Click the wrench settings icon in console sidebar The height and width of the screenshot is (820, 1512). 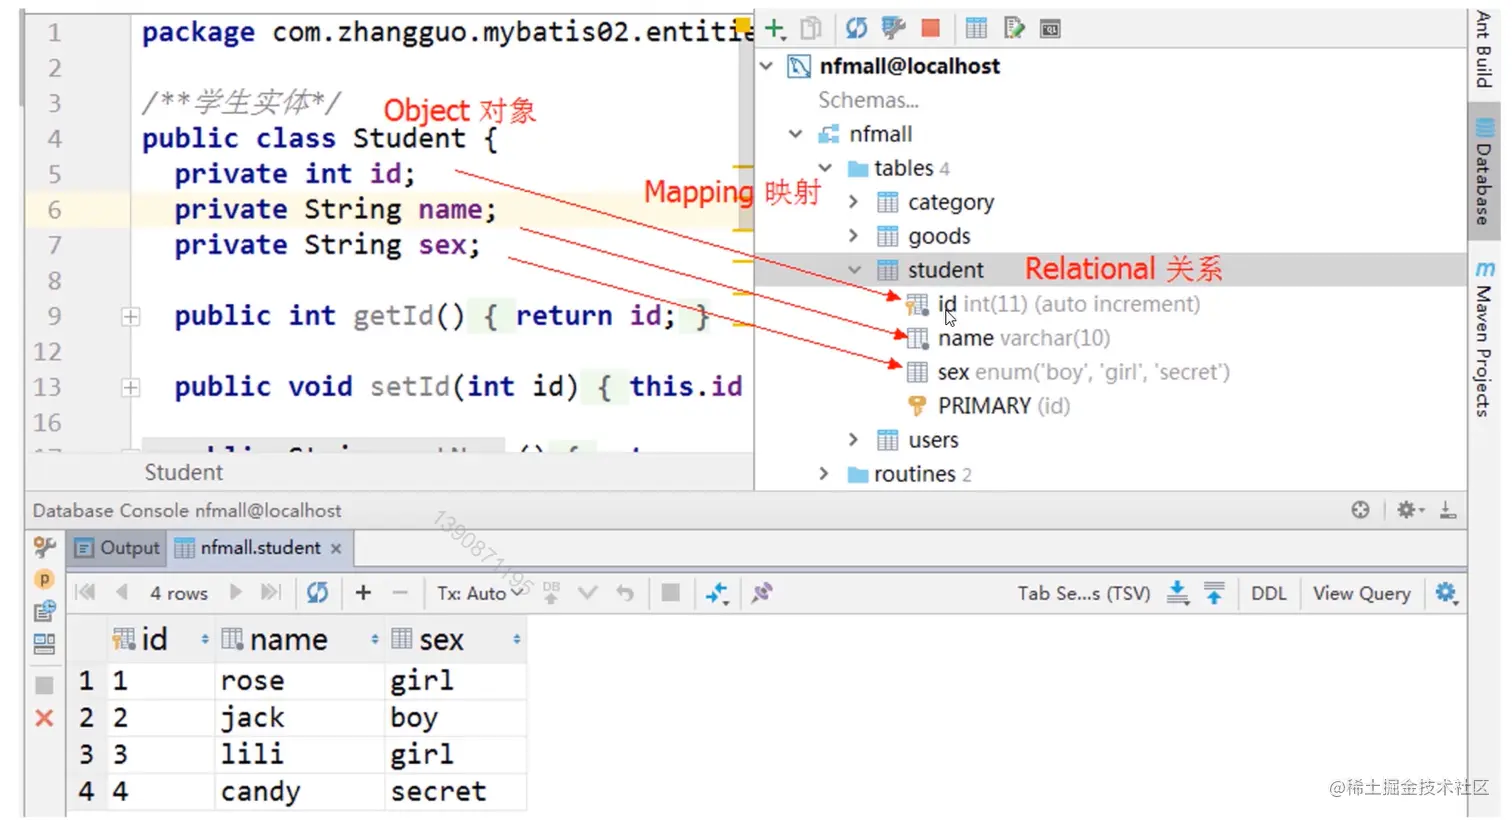[44, 547]
